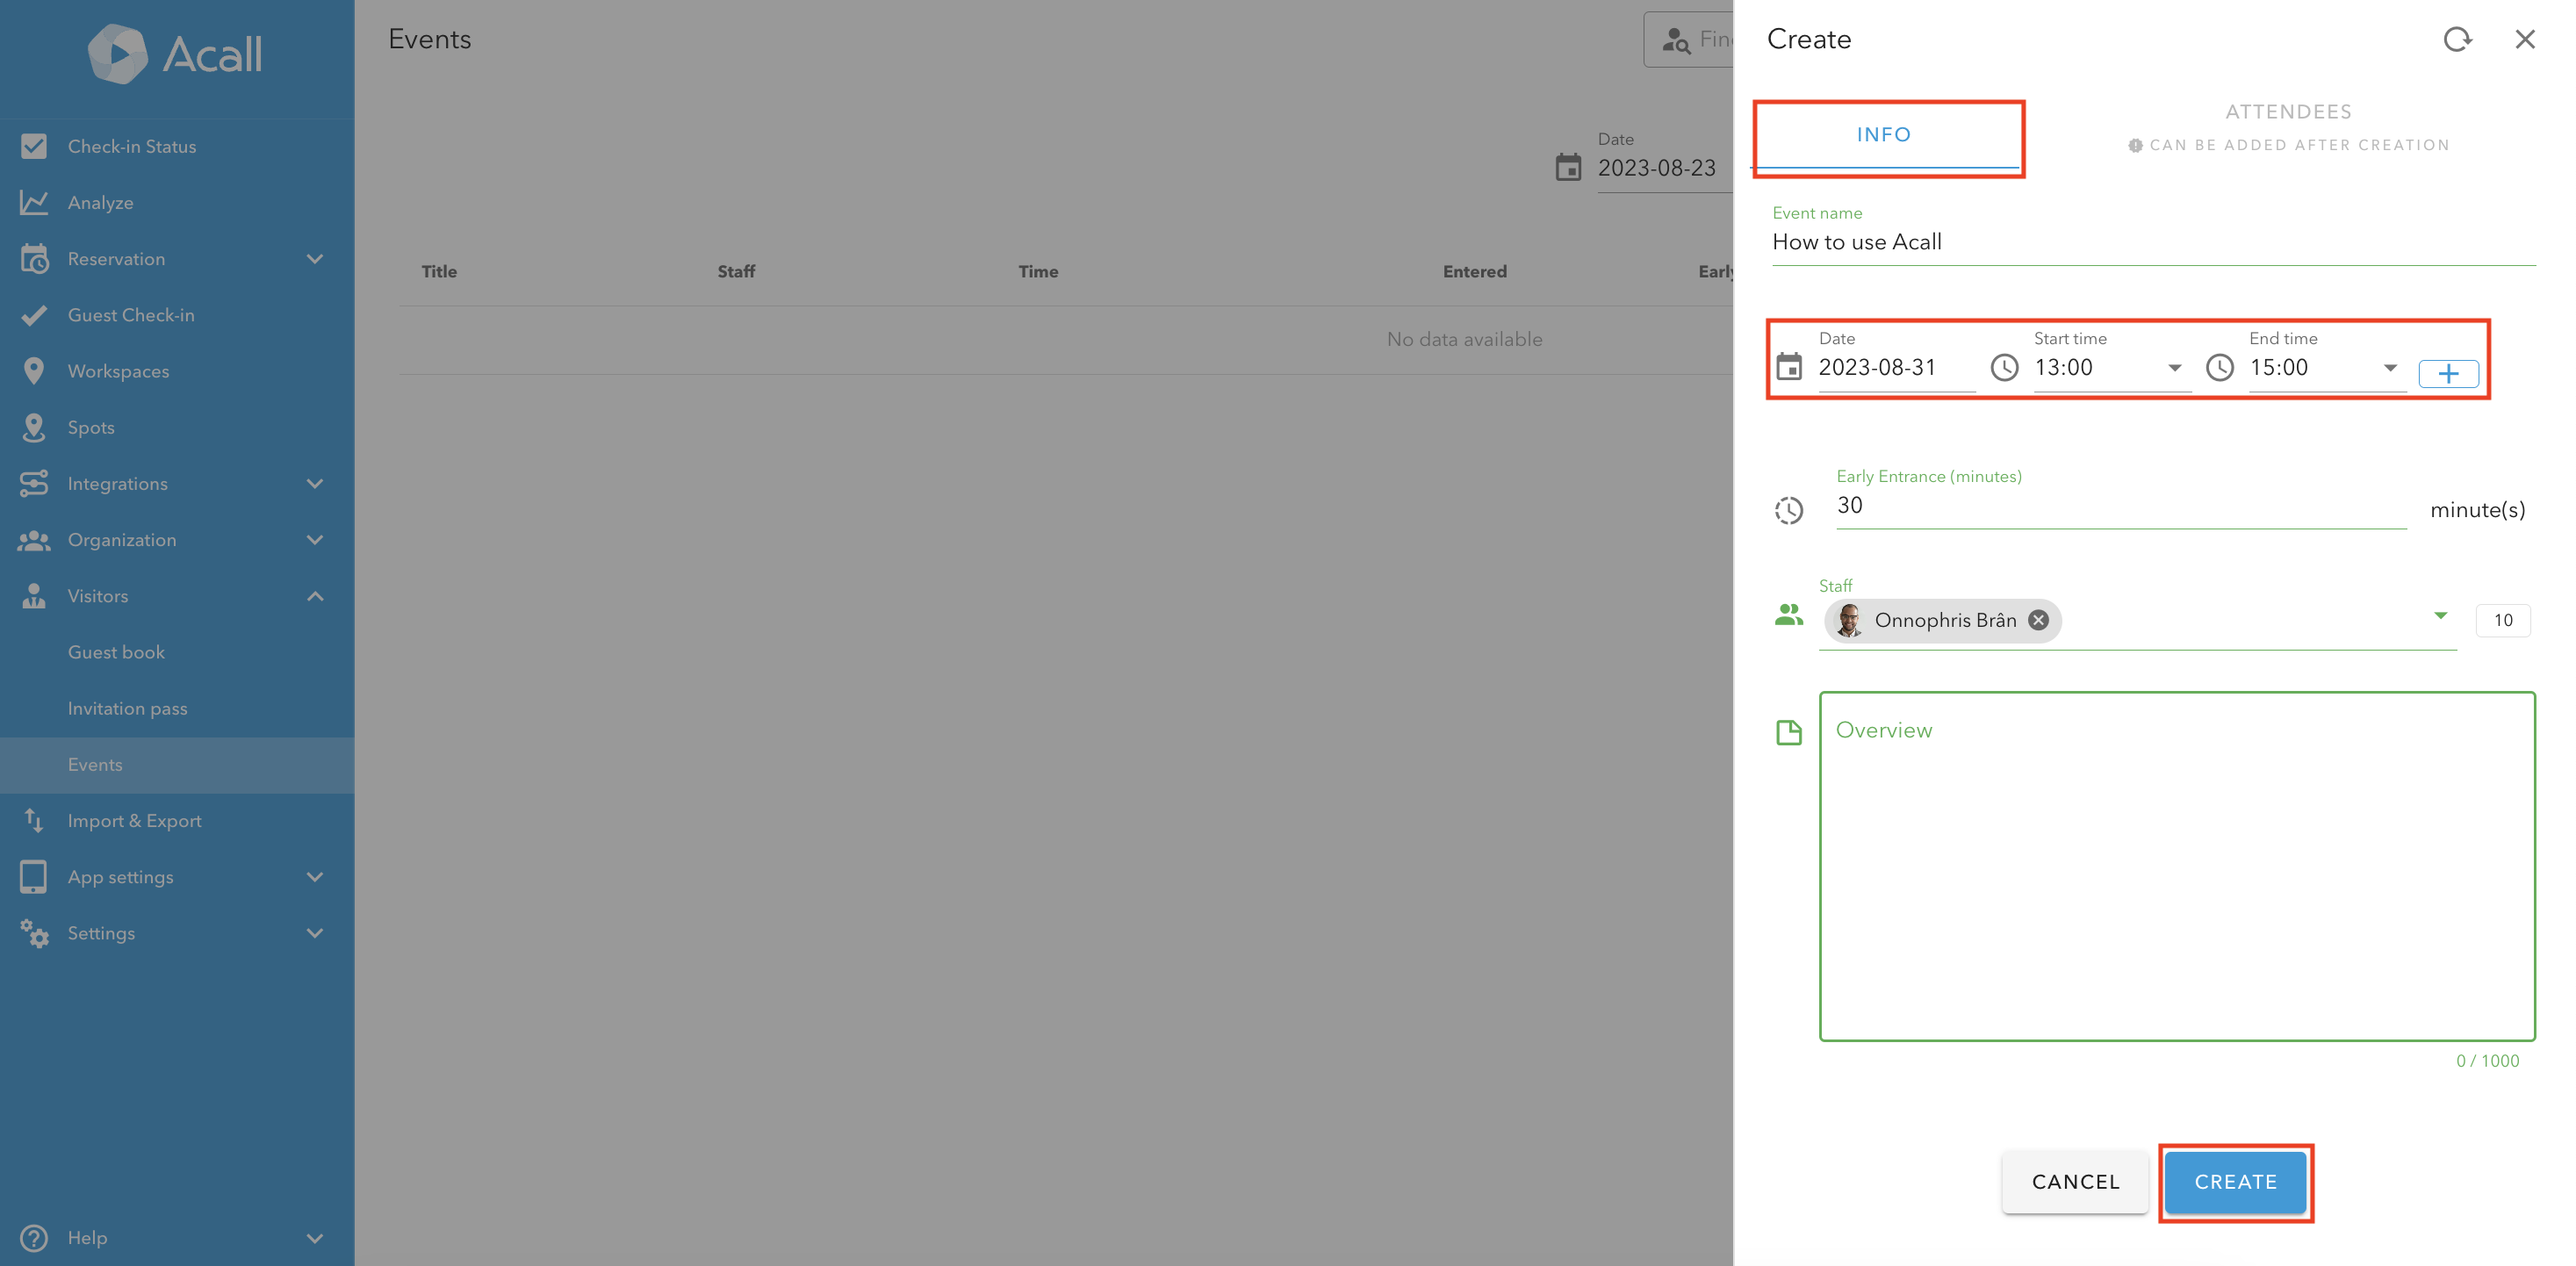Click the early entrance clock icon
This screenshot has height=1266, width=2576.
[x=1789, y=510]
